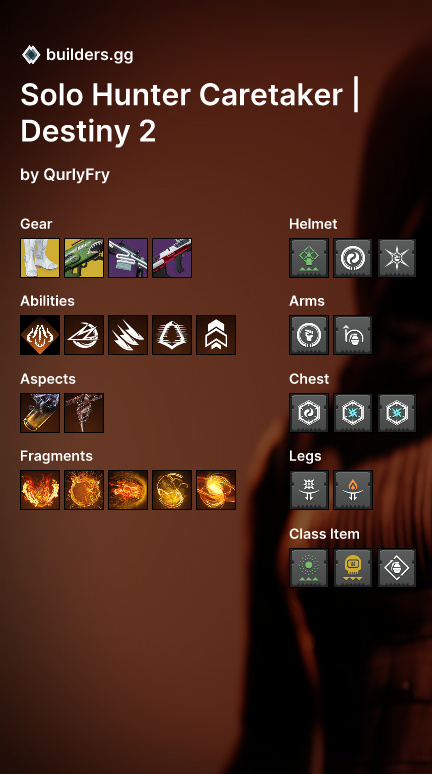Image resolution: width=432 pixels, height=774 pixels.
Task: Select the last swirling fragment icon
Action: (x=216, y=490)
